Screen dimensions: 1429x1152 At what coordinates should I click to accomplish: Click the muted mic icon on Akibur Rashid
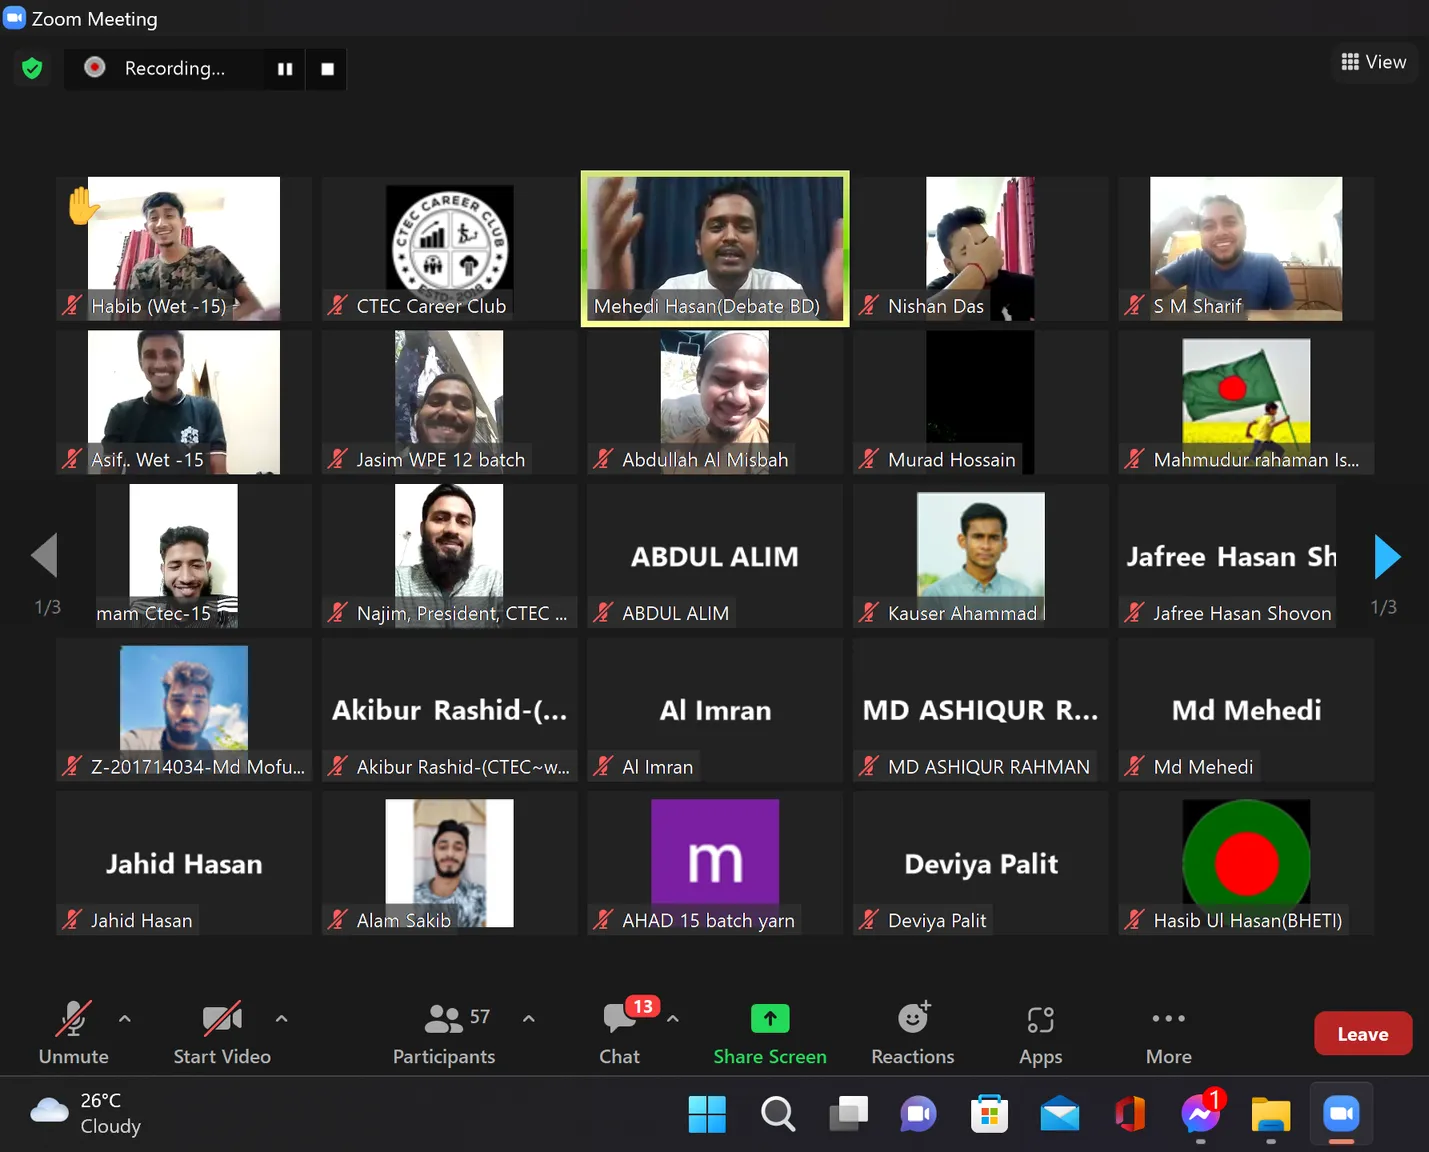click(x=338, y=767)
